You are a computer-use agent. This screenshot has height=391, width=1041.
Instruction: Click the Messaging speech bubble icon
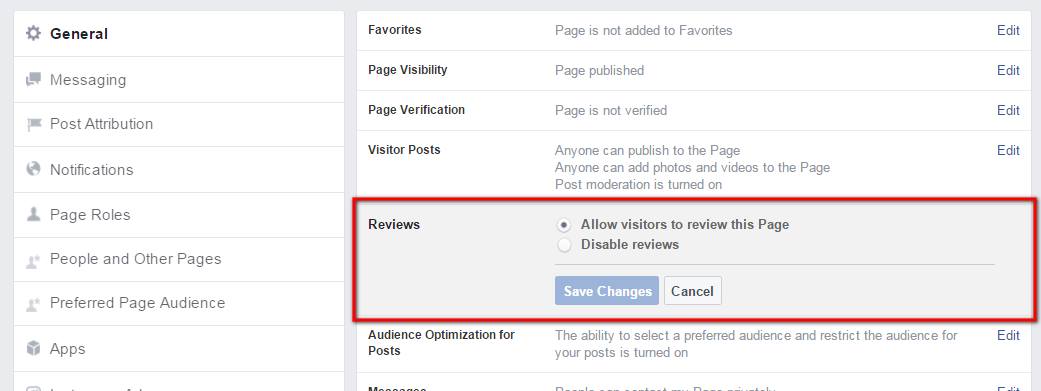tap(33, 80)
